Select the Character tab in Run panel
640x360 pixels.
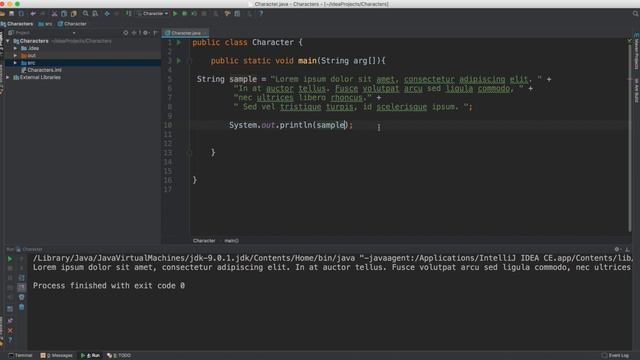point(29,249)
